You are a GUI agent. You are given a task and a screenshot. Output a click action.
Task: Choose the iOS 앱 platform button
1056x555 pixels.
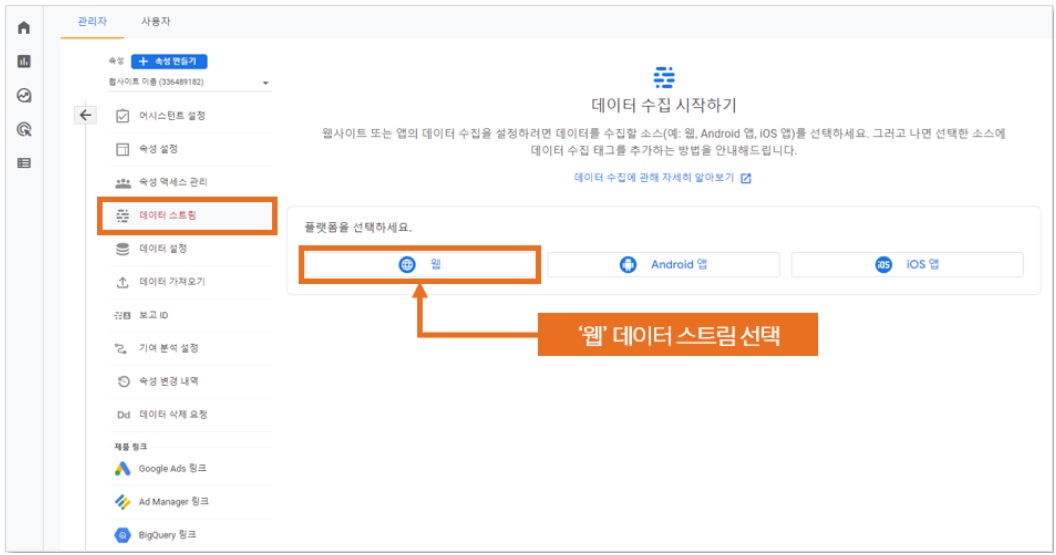point(907,265)
